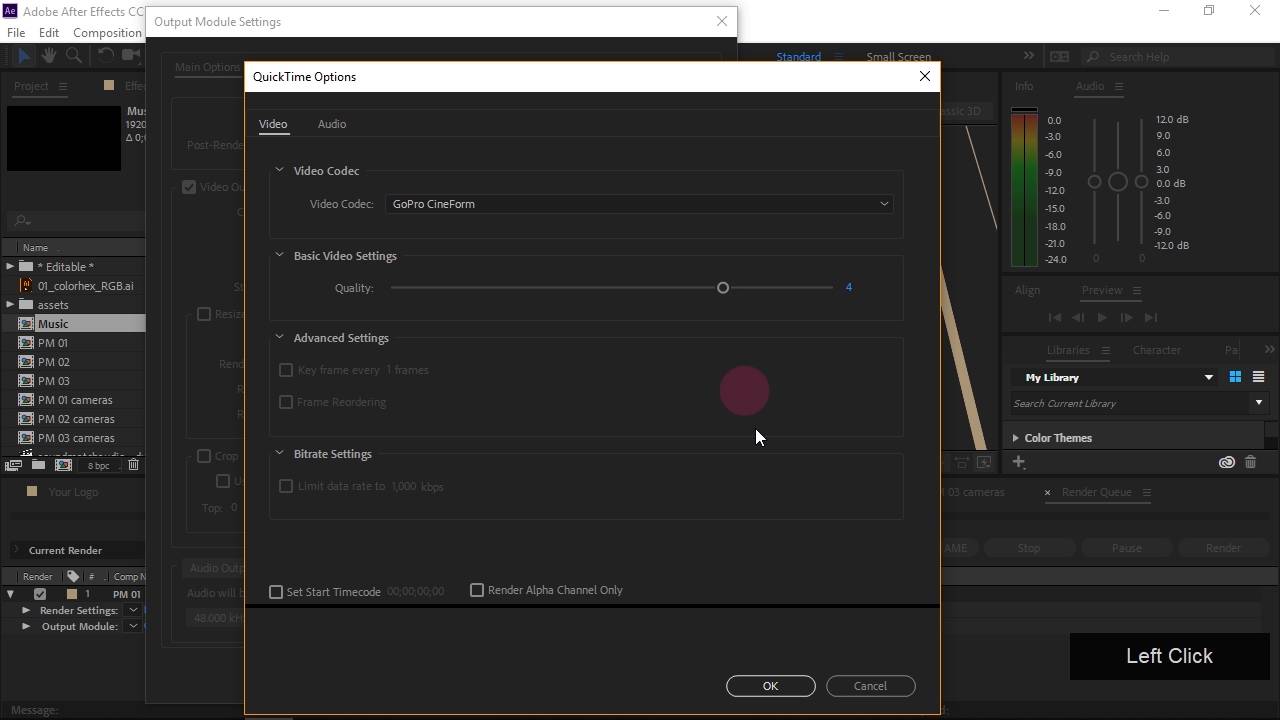Switch to the Audio tab in QuickTime Options
The height and width of the screenshot is (720, 1280).
(332, 124)
